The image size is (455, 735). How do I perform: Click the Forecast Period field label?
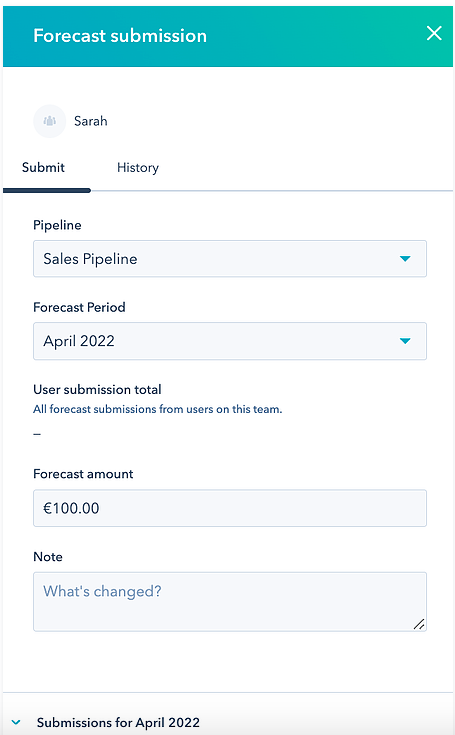pyautogui.click(x=79, y=307)
